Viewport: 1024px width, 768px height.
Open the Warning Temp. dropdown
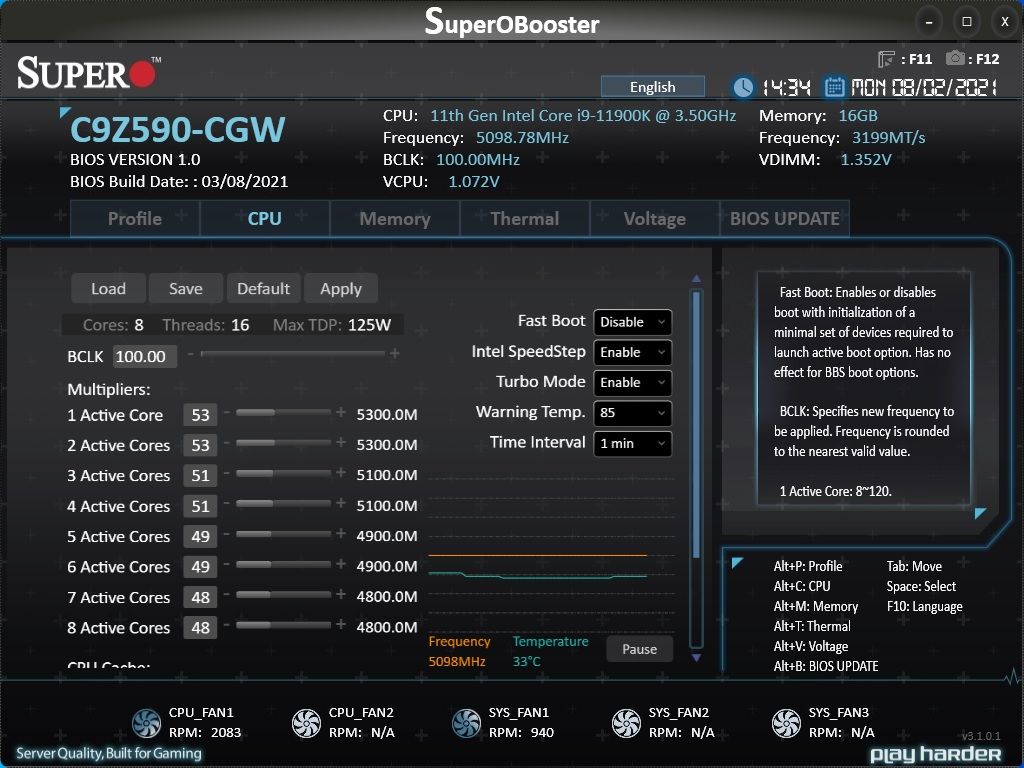coord(632,413)
